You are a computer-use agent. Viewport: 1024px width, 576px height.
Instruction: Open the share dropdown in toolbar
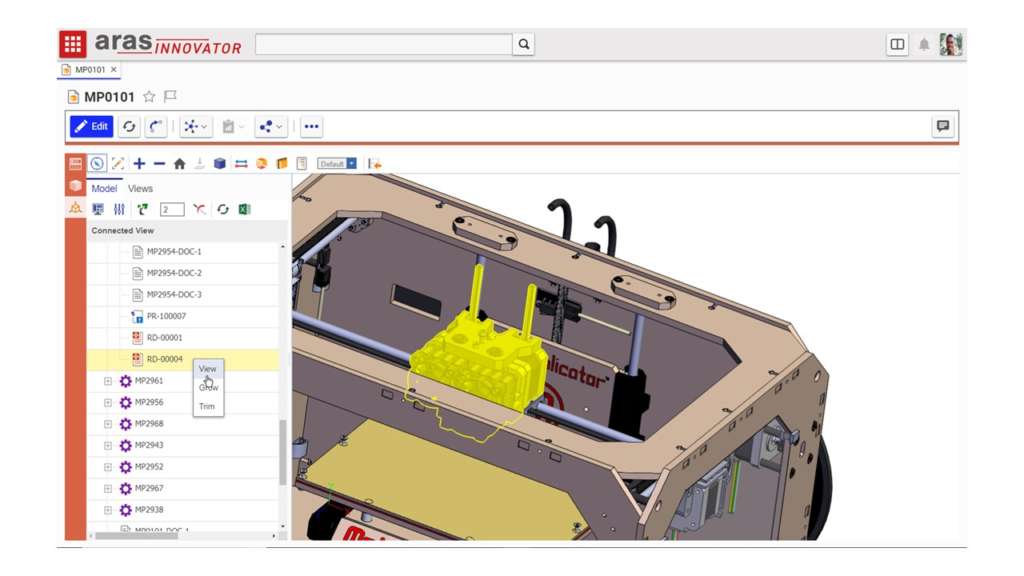point(270,127)
